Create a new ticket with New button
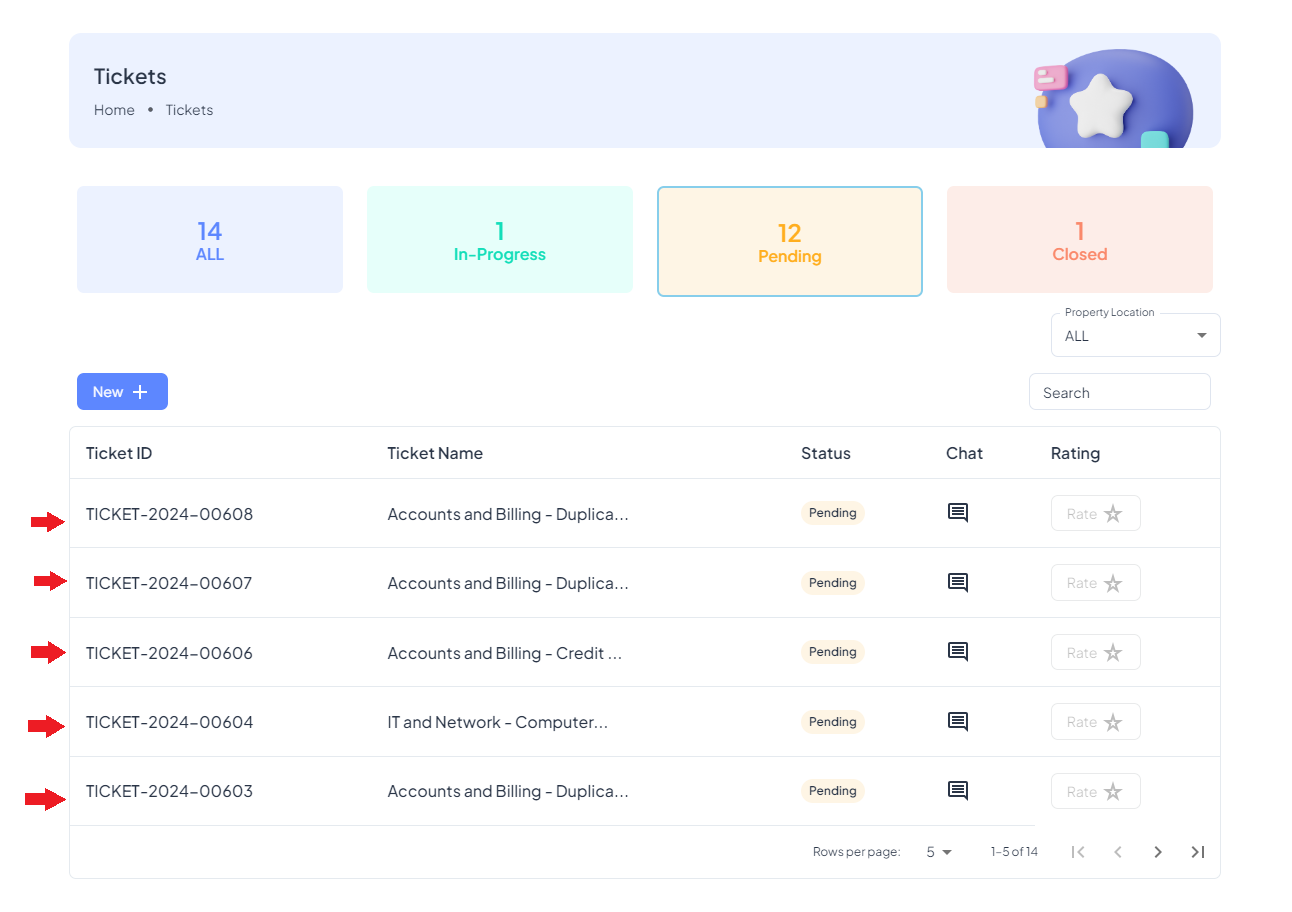The image size is (1292, 912). [122, 392]
